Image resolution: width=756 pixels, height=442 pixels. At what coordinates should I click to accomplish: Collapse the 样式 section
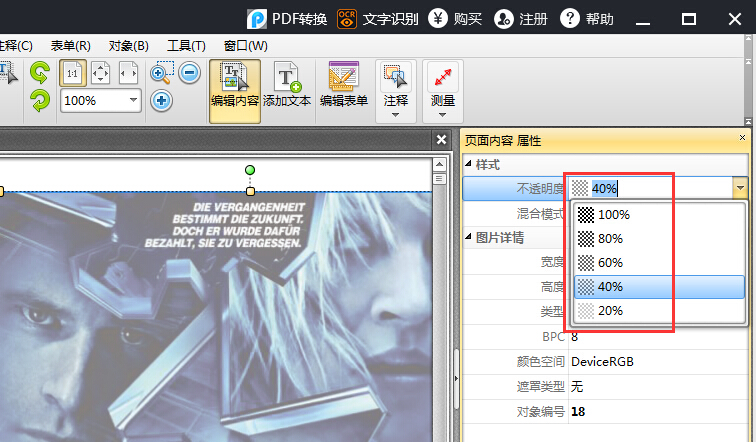(x=468, y=164)
